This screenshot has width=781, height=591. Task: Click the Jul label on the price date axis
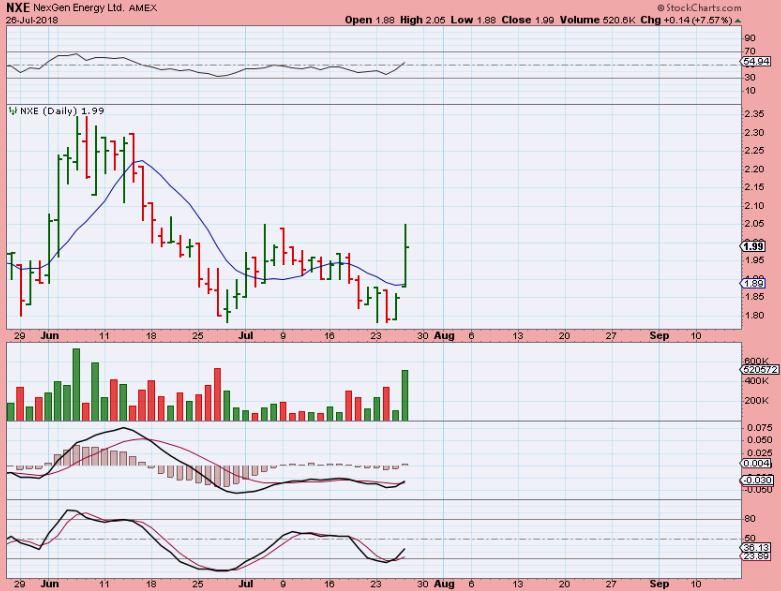click(x=246, y=336)
